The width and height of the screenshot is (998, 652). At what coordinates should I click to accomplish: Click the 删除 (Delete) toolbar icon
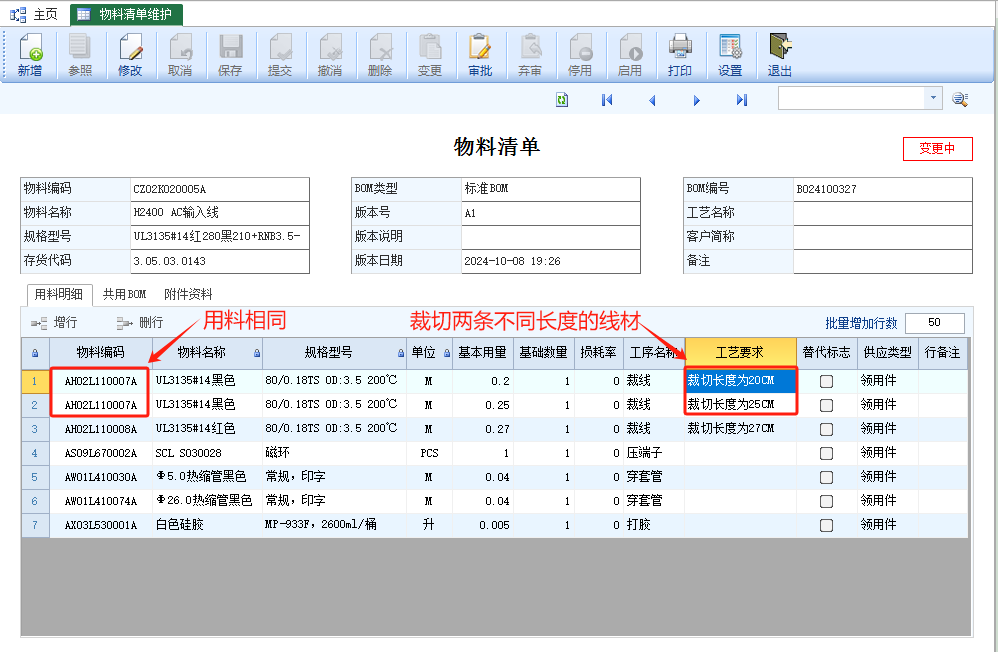tap(380, 55)
